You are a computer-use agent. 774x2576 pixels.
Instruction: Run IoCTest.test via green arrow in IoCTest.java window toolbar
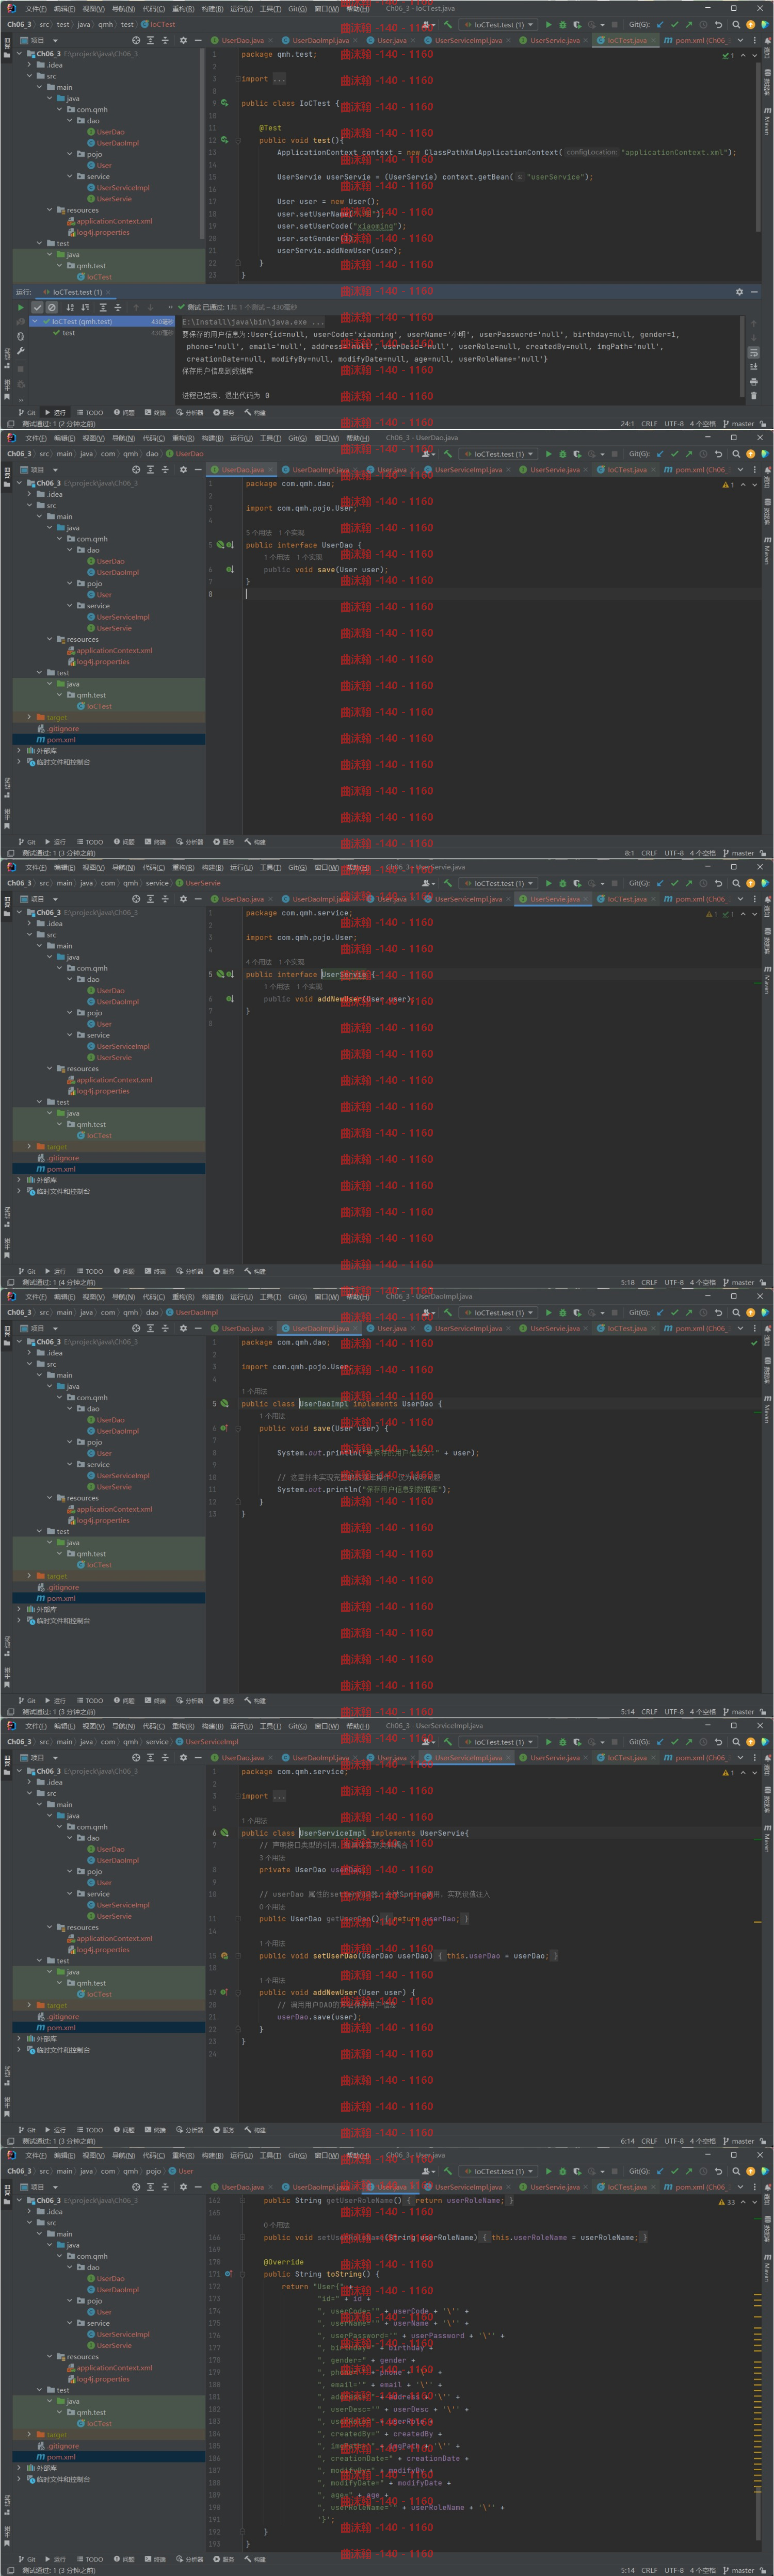pyautogui.click(x=548, y=24)
